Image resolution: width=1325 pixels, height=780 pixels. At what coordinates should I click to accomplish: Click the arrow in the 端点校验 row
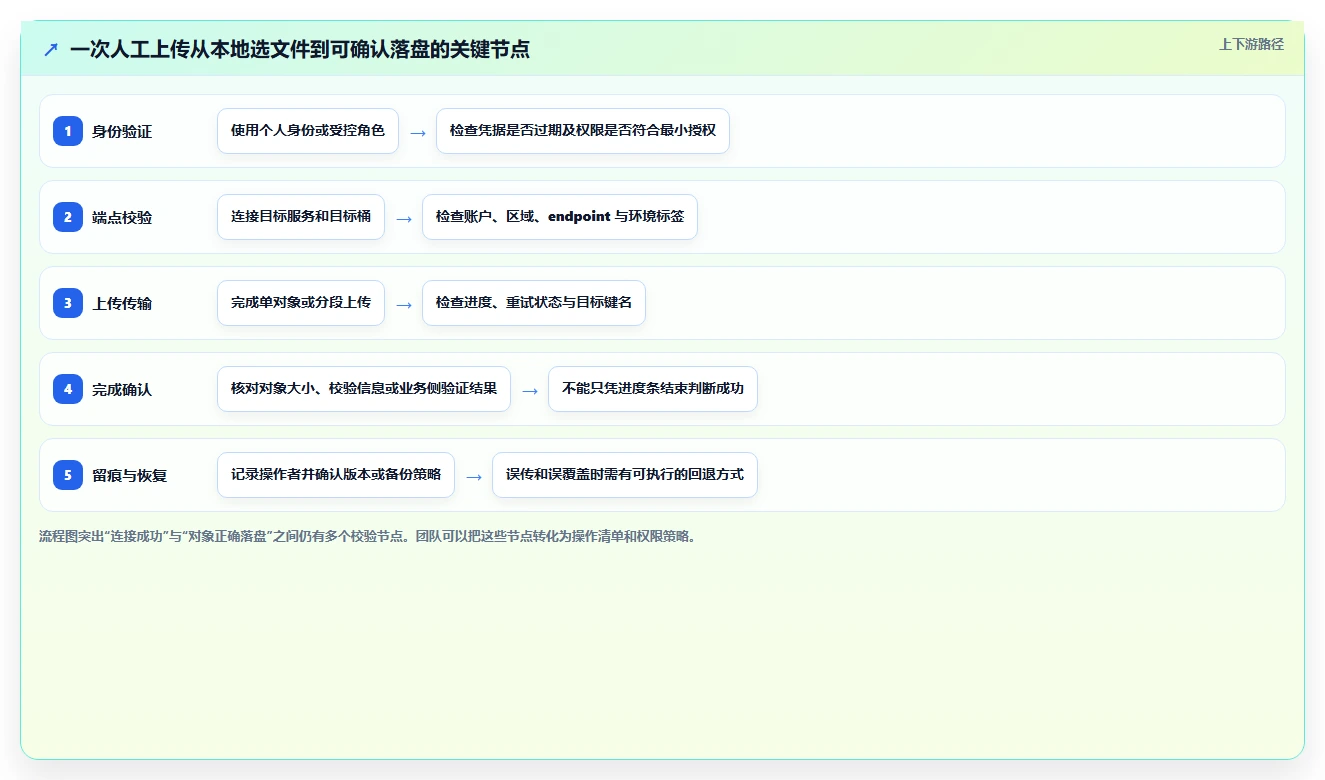coord(404,218)
